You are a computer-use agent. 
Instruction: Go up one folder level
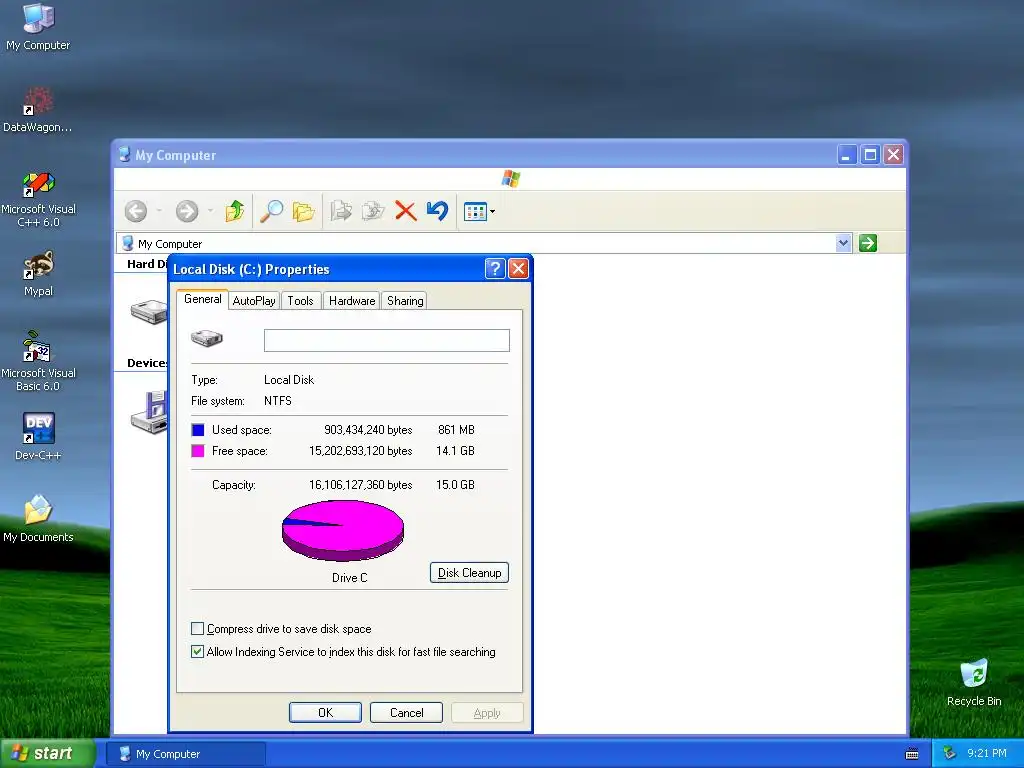[234, 211]
